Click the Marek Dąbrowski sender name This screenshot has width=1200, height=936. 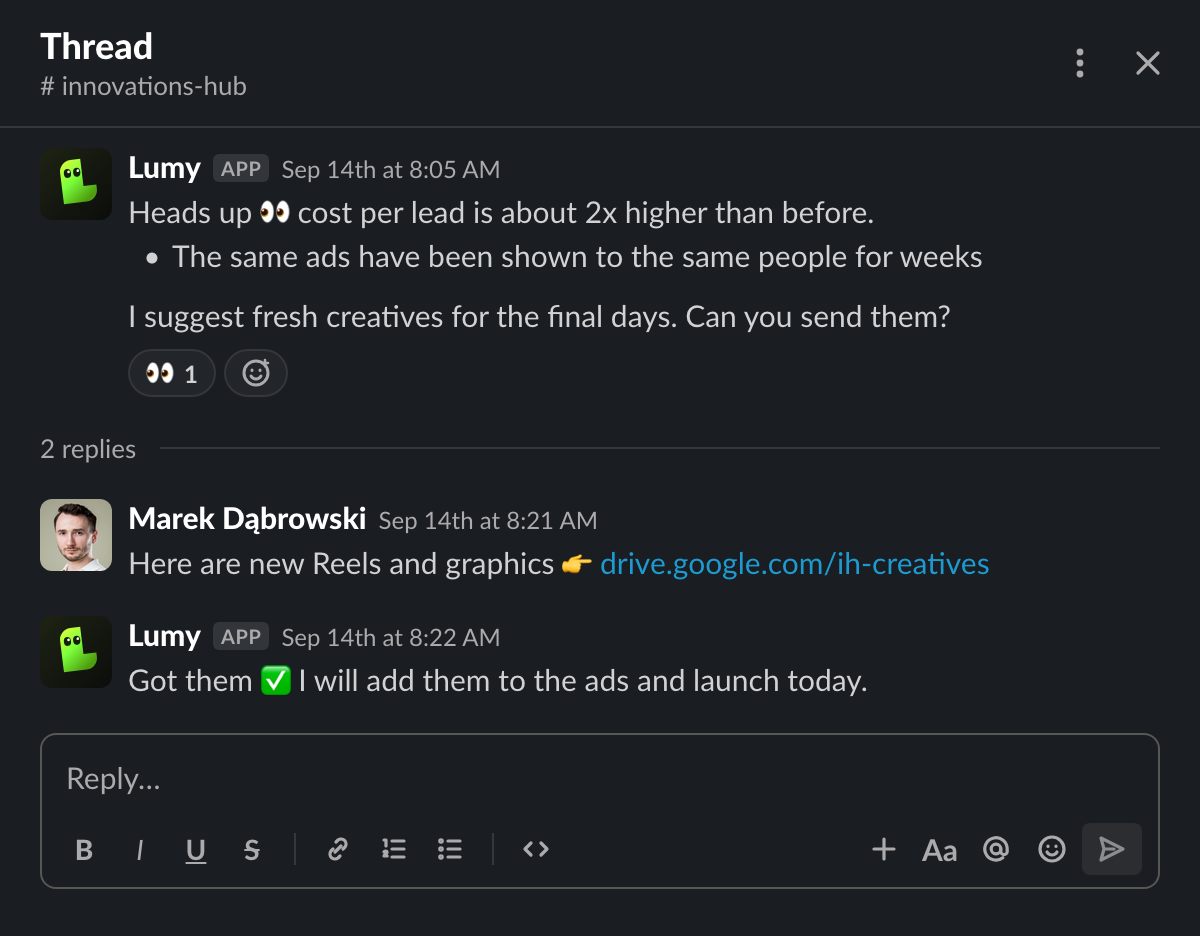(248, 519)
